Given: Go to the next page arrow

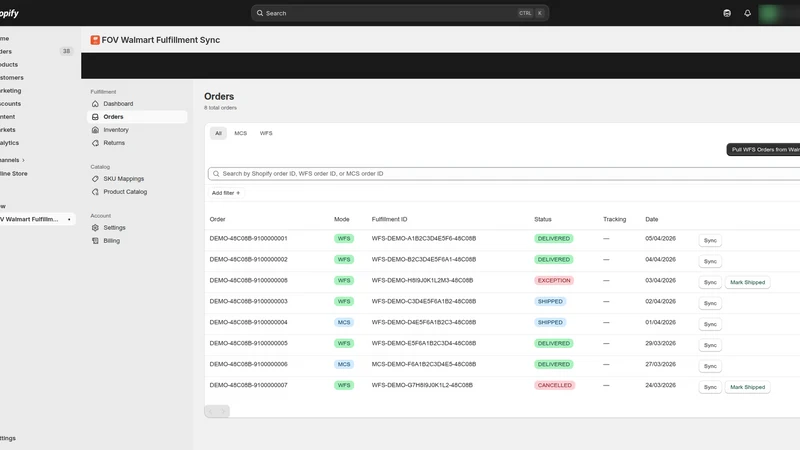Looking at the screenshot, I should click(x=223, y=411).
